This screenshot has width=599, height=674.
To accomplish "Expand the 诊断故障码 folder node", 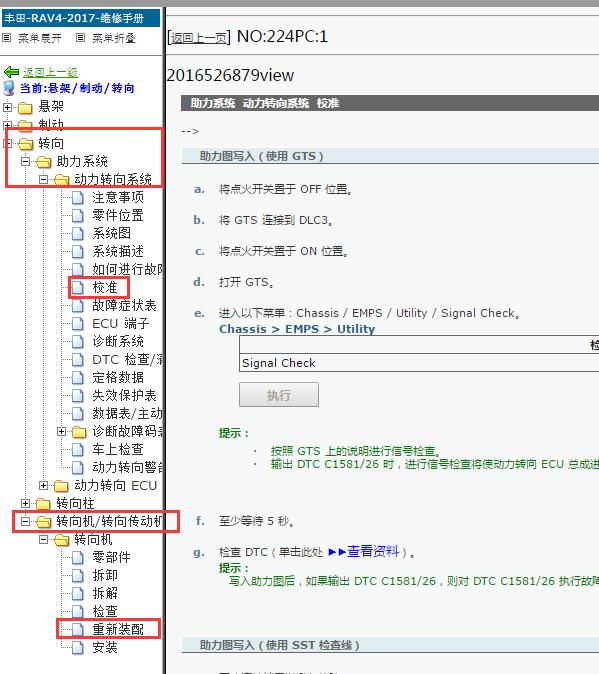I will [x=61, y=431].
